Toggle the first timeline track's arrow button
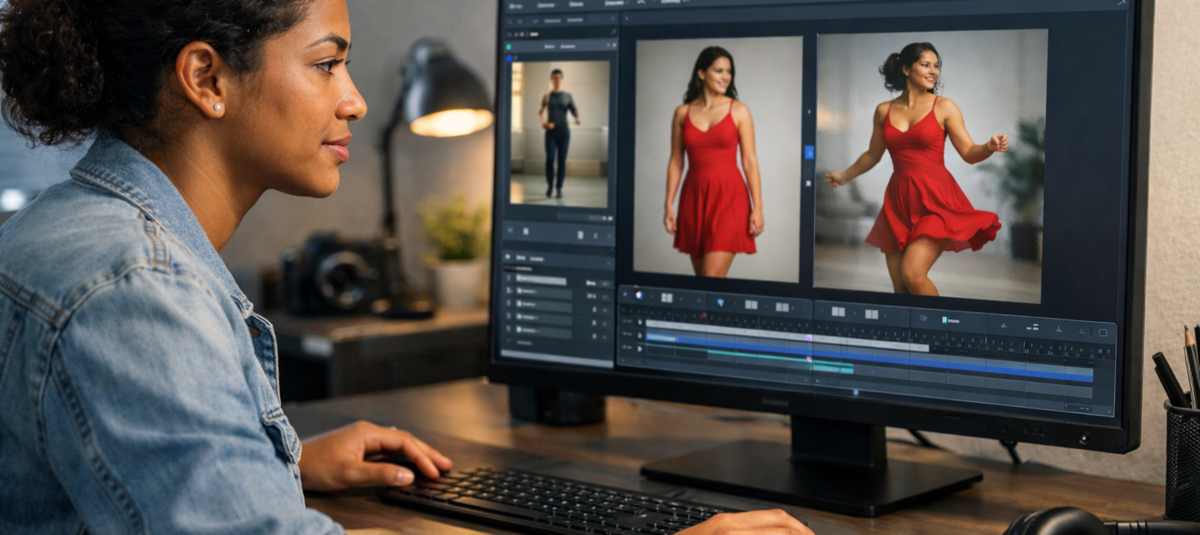This screenshot has height=535, width=1200. [x=640, y=323]
